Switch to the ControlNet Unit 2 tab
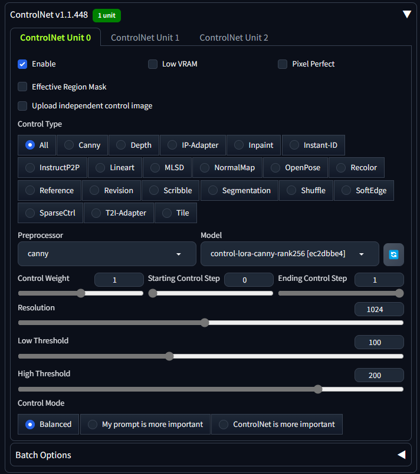This screenshot has width=420, height=474. click(x=234, y=38)
